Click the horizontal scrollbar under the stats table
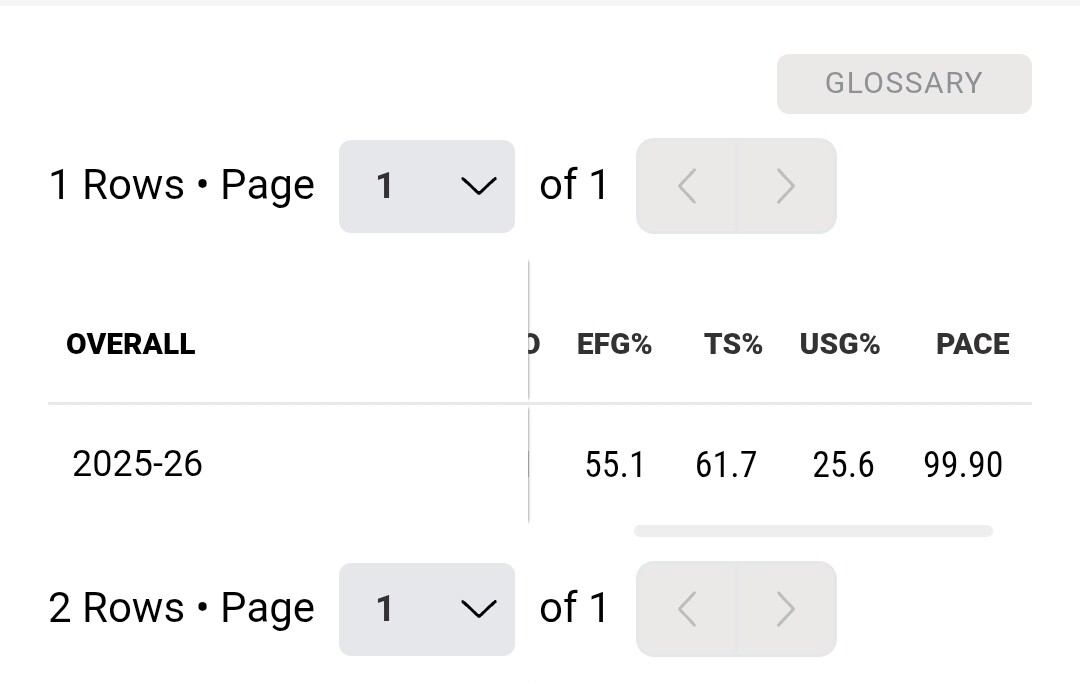1080x683 pixels. pos(813,531)
